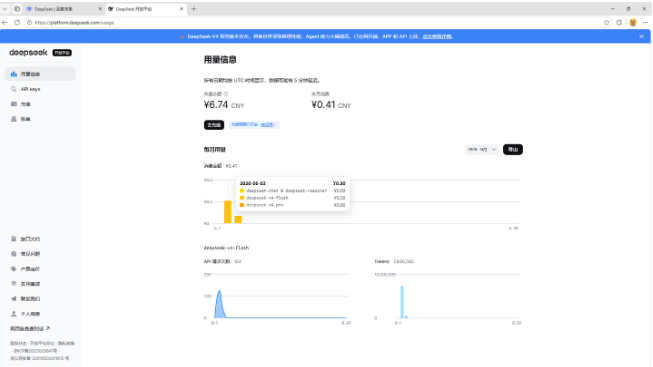653x367 pixels.
Task: Click the tall blue bar in the Tokens chart
Action: pos(402,302)
